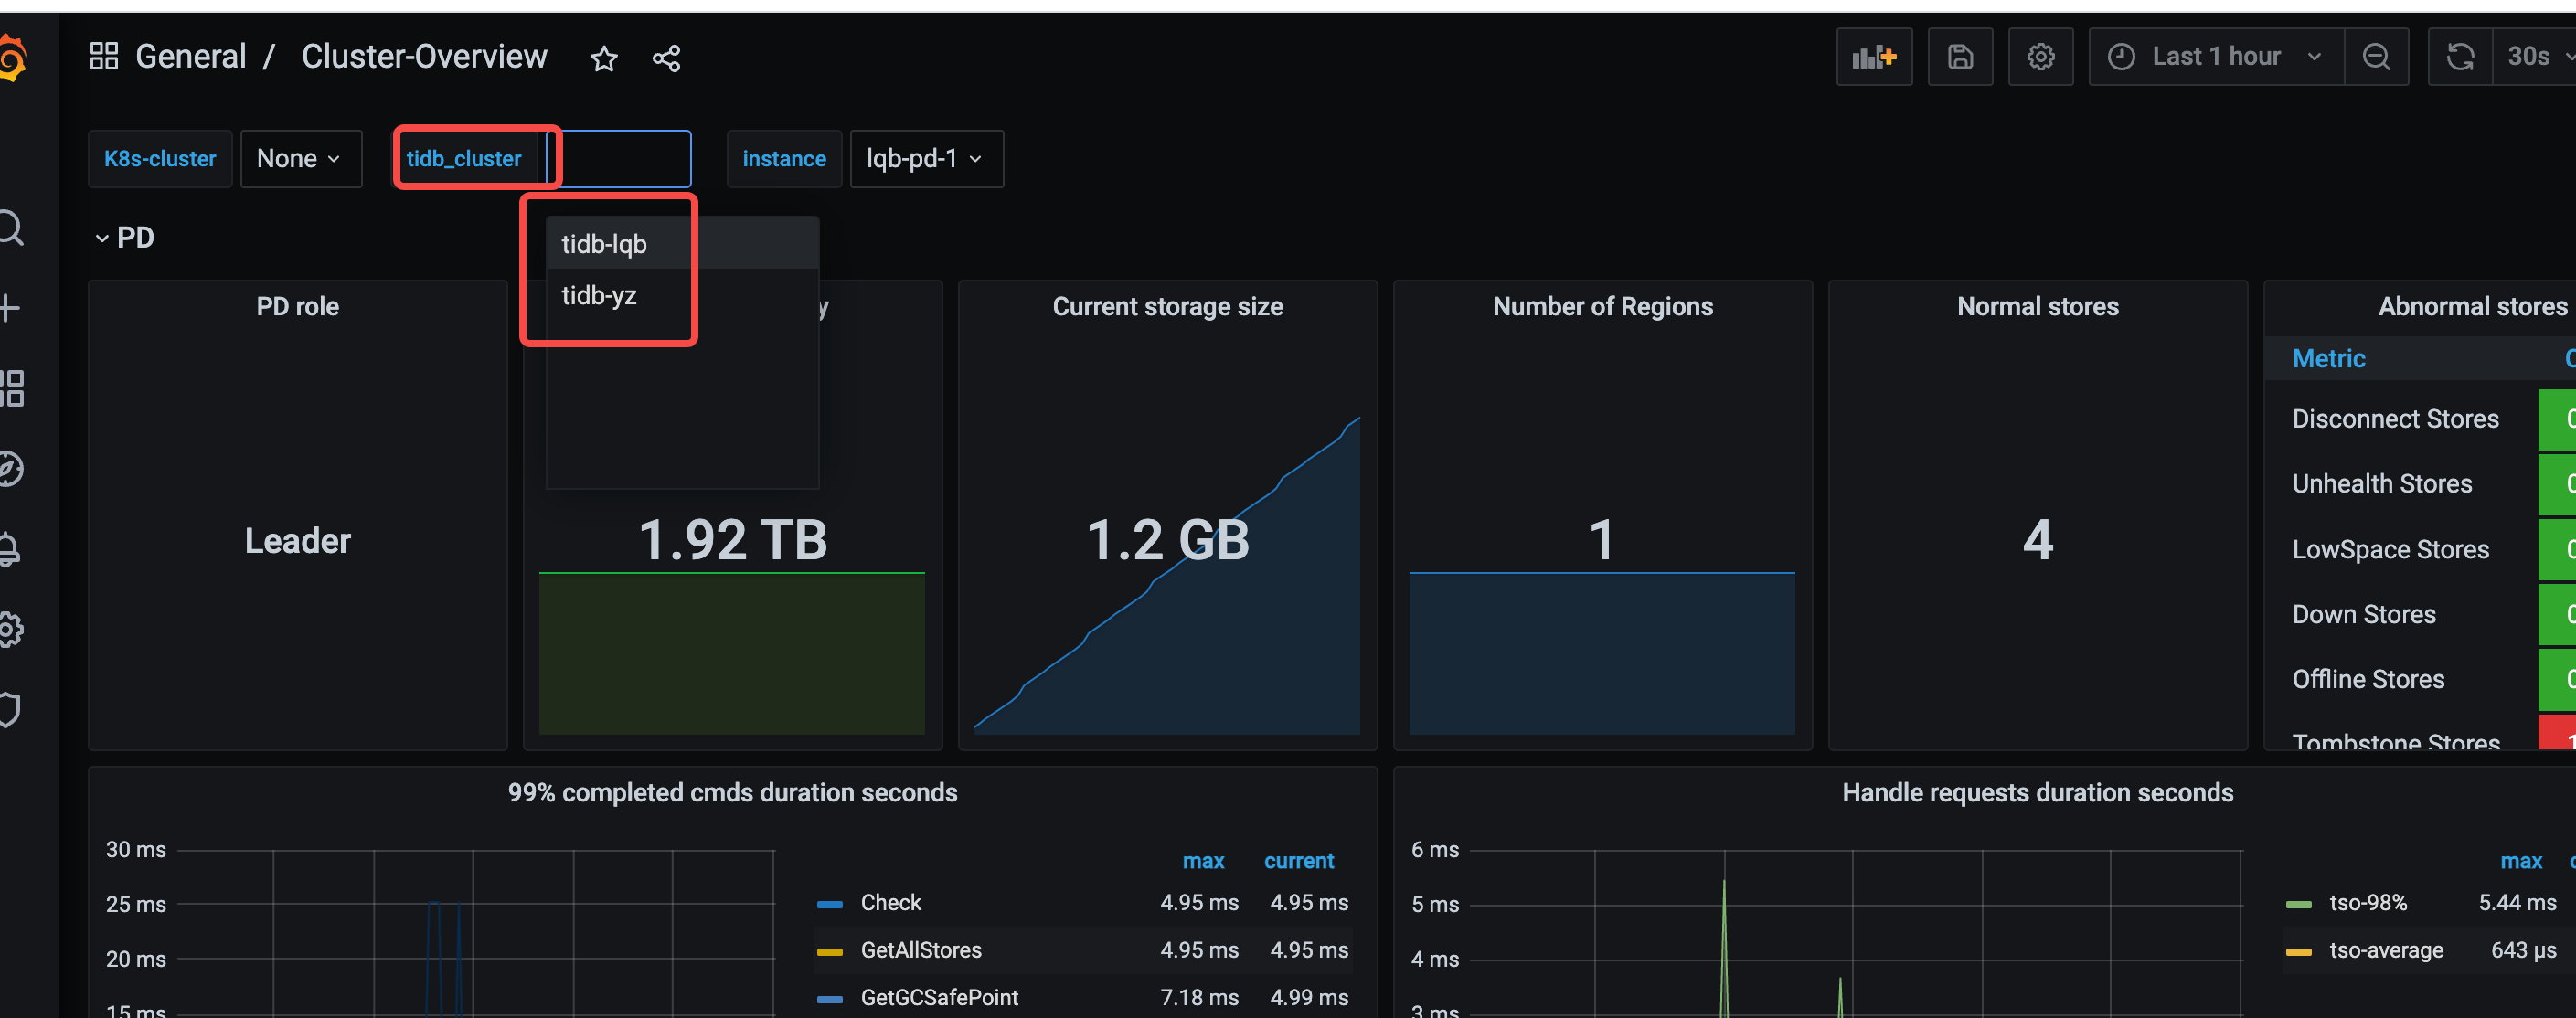Open the dashboard settings gear

(2040, 57)
